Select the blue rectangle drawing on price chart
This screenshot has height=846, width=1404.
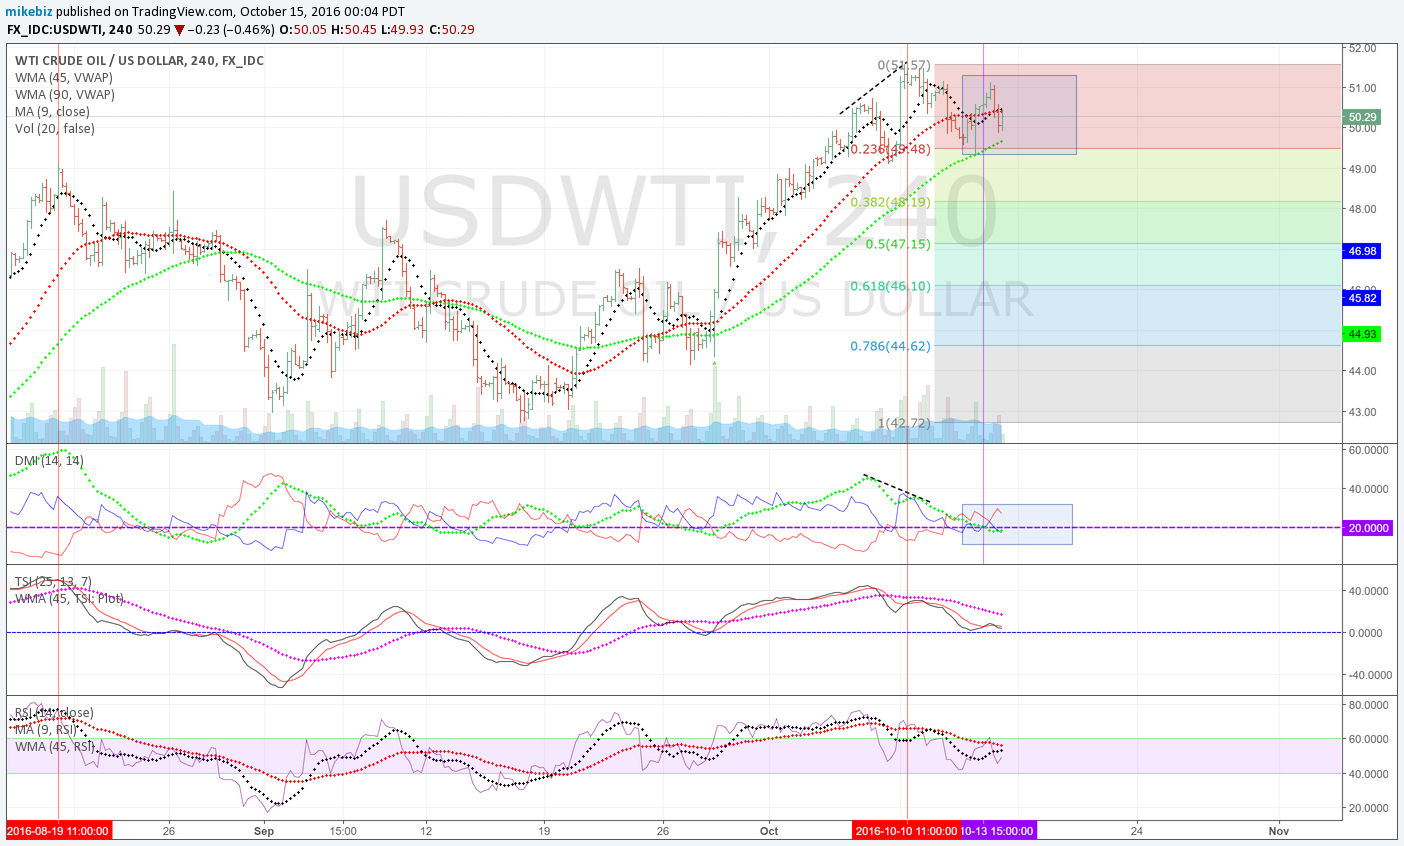click(x=1019, y=115)
